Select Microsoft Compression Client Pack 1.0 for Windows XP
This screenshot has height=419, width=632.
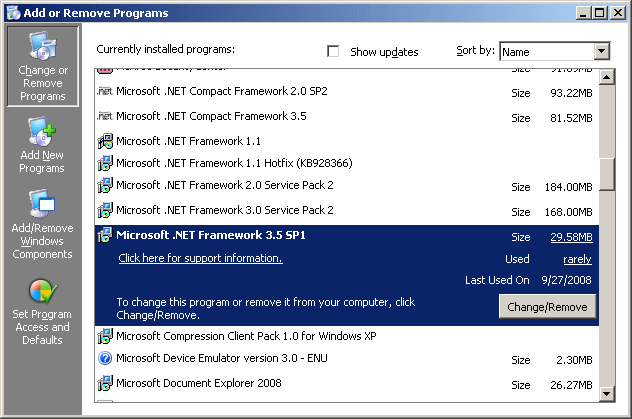(246, 336)
